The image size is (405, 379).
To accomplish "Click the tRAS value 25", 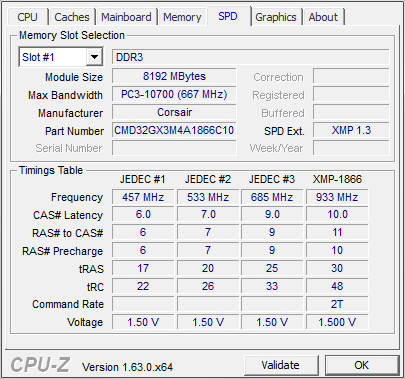I will point(272,268).
